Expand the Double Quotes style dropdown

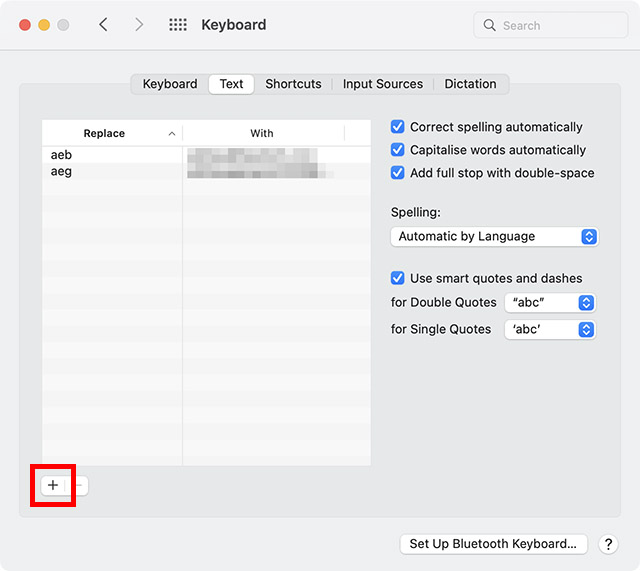click(550, 302)
